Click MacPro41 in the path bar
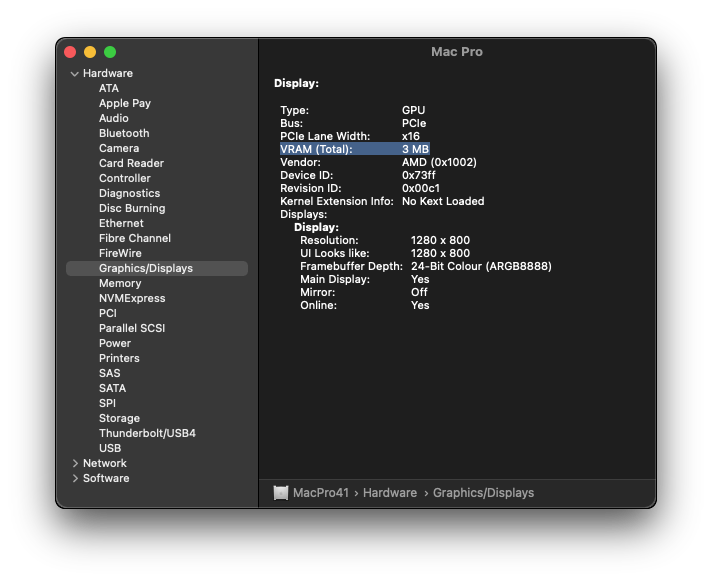 tap(321, 493)
